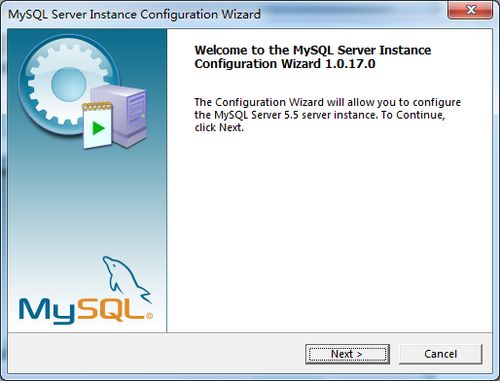Viewport: 500px width, 381px height.
Task: Click the center circle of the gear
Action: click(x=69, y=84)
